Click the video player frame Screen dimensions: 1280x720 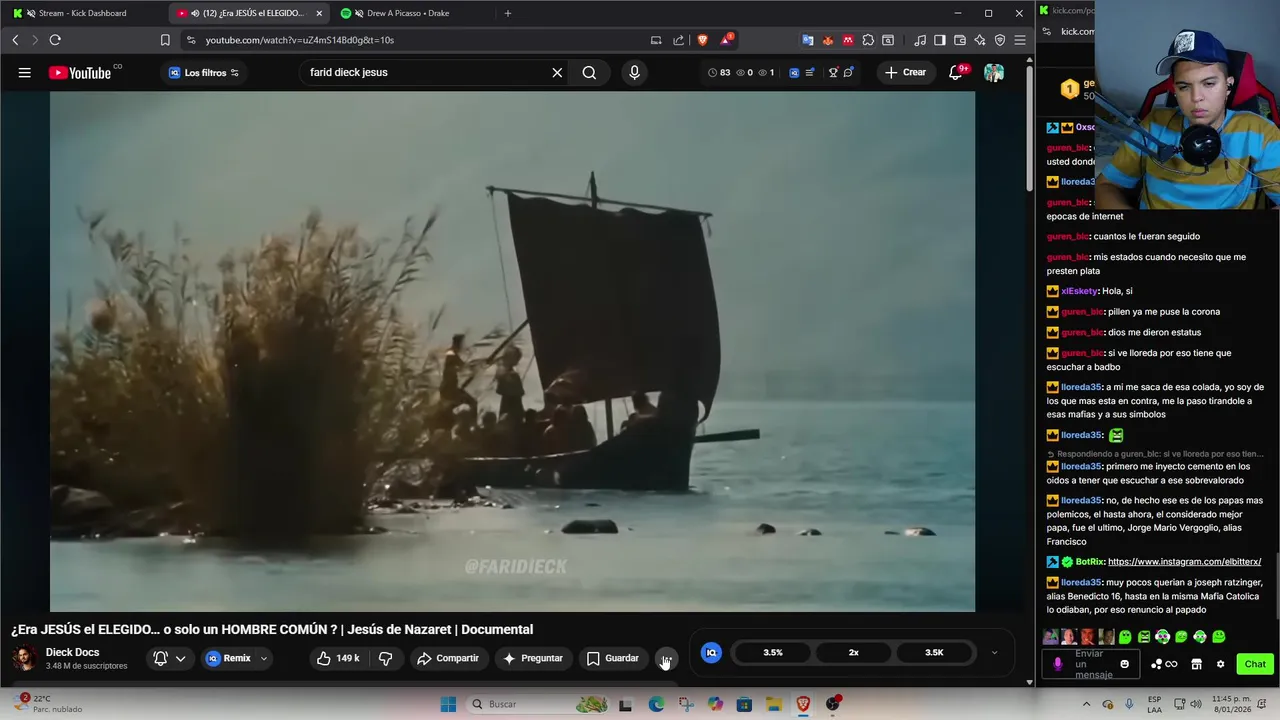pos(512,351)
